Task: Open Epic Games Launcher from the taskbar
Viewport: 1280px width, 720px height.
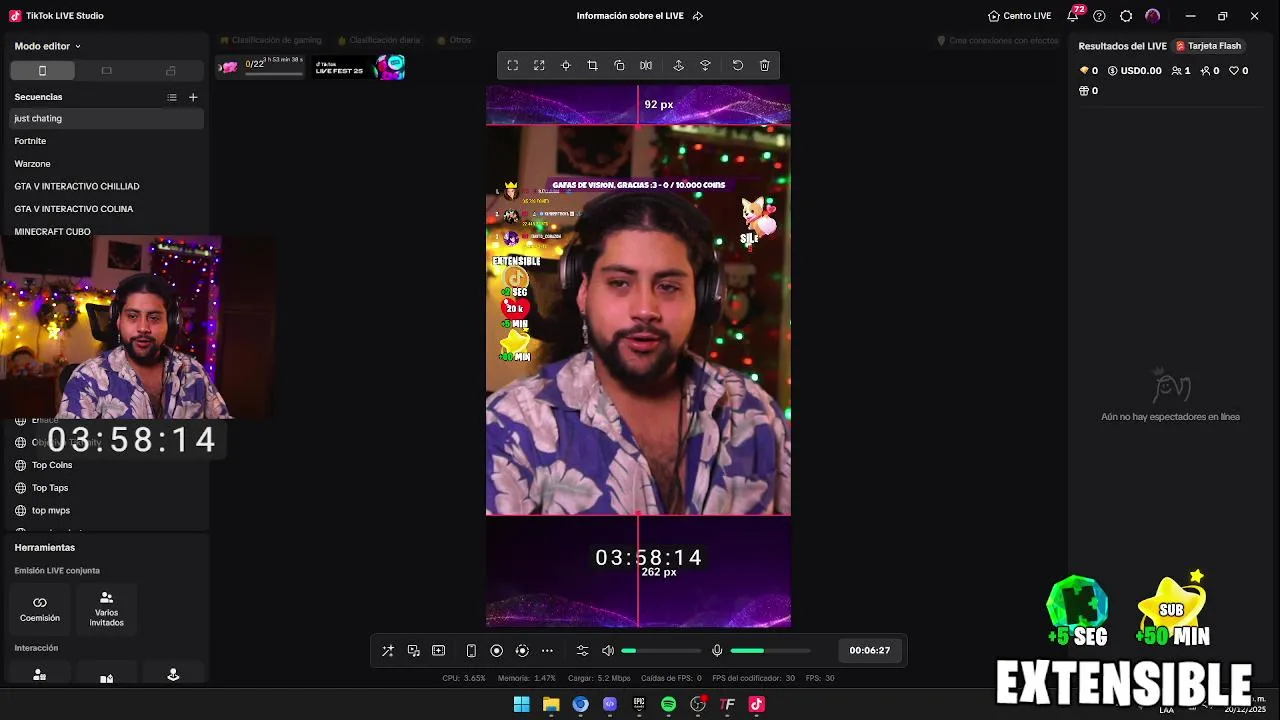Action: [x=639, y=704]
